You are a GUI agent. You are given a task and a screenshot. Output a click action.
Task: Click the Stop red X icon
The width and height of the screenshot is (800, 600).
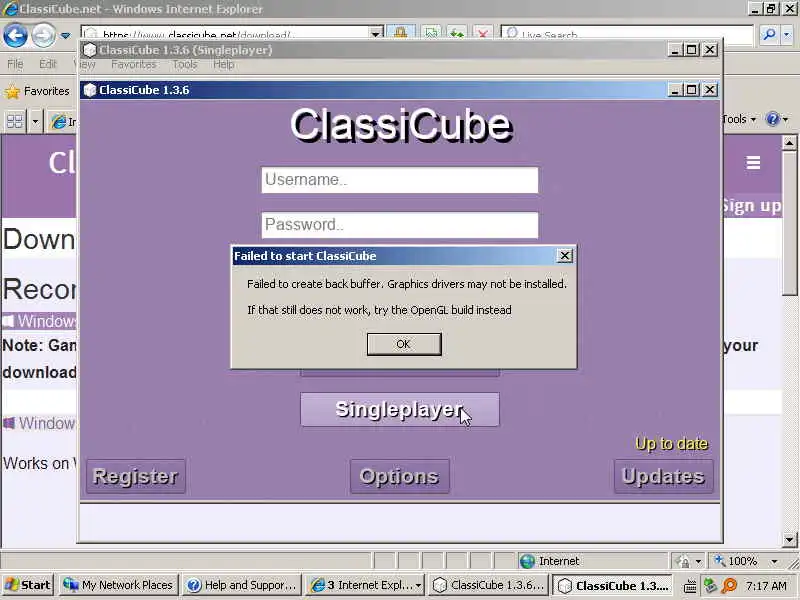click(x=482, y=34)
